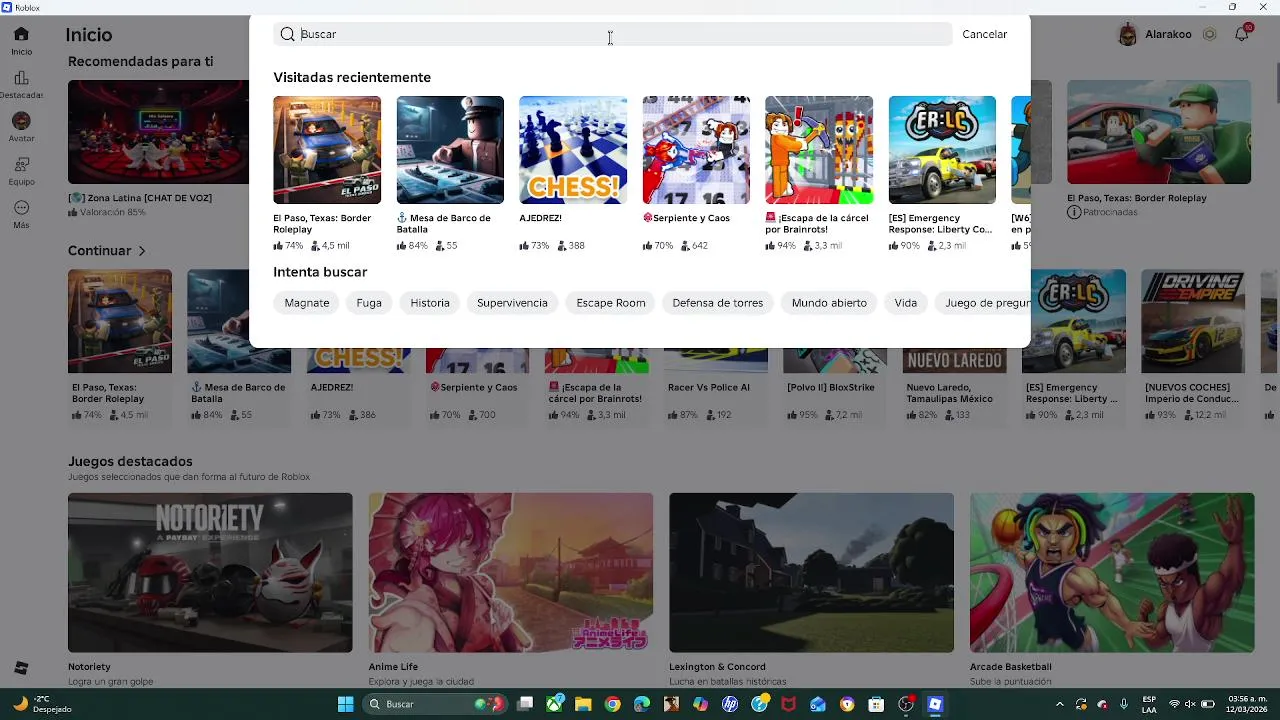The width and height of the screenshot is (1280, 720).
Task: Show hidden system tray icons
Action: click(x=1060, y=704)
